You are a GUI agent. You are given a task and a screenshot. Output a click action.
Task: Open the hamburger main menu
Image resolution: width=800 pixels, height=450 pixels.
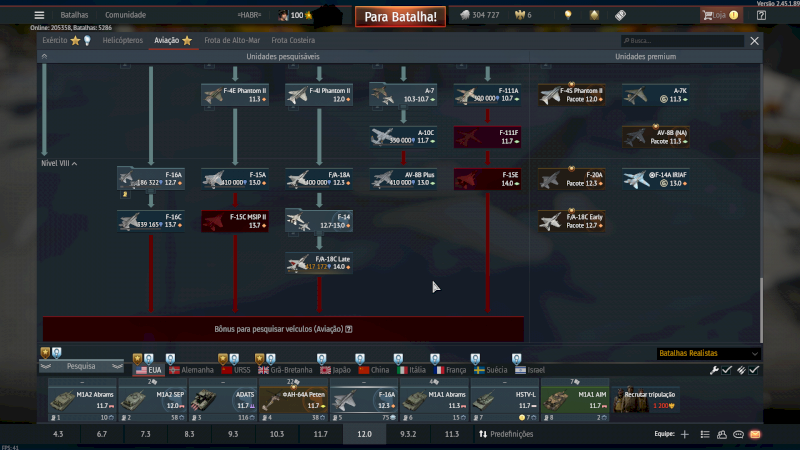pyautogui.click(x=39, y=15)
